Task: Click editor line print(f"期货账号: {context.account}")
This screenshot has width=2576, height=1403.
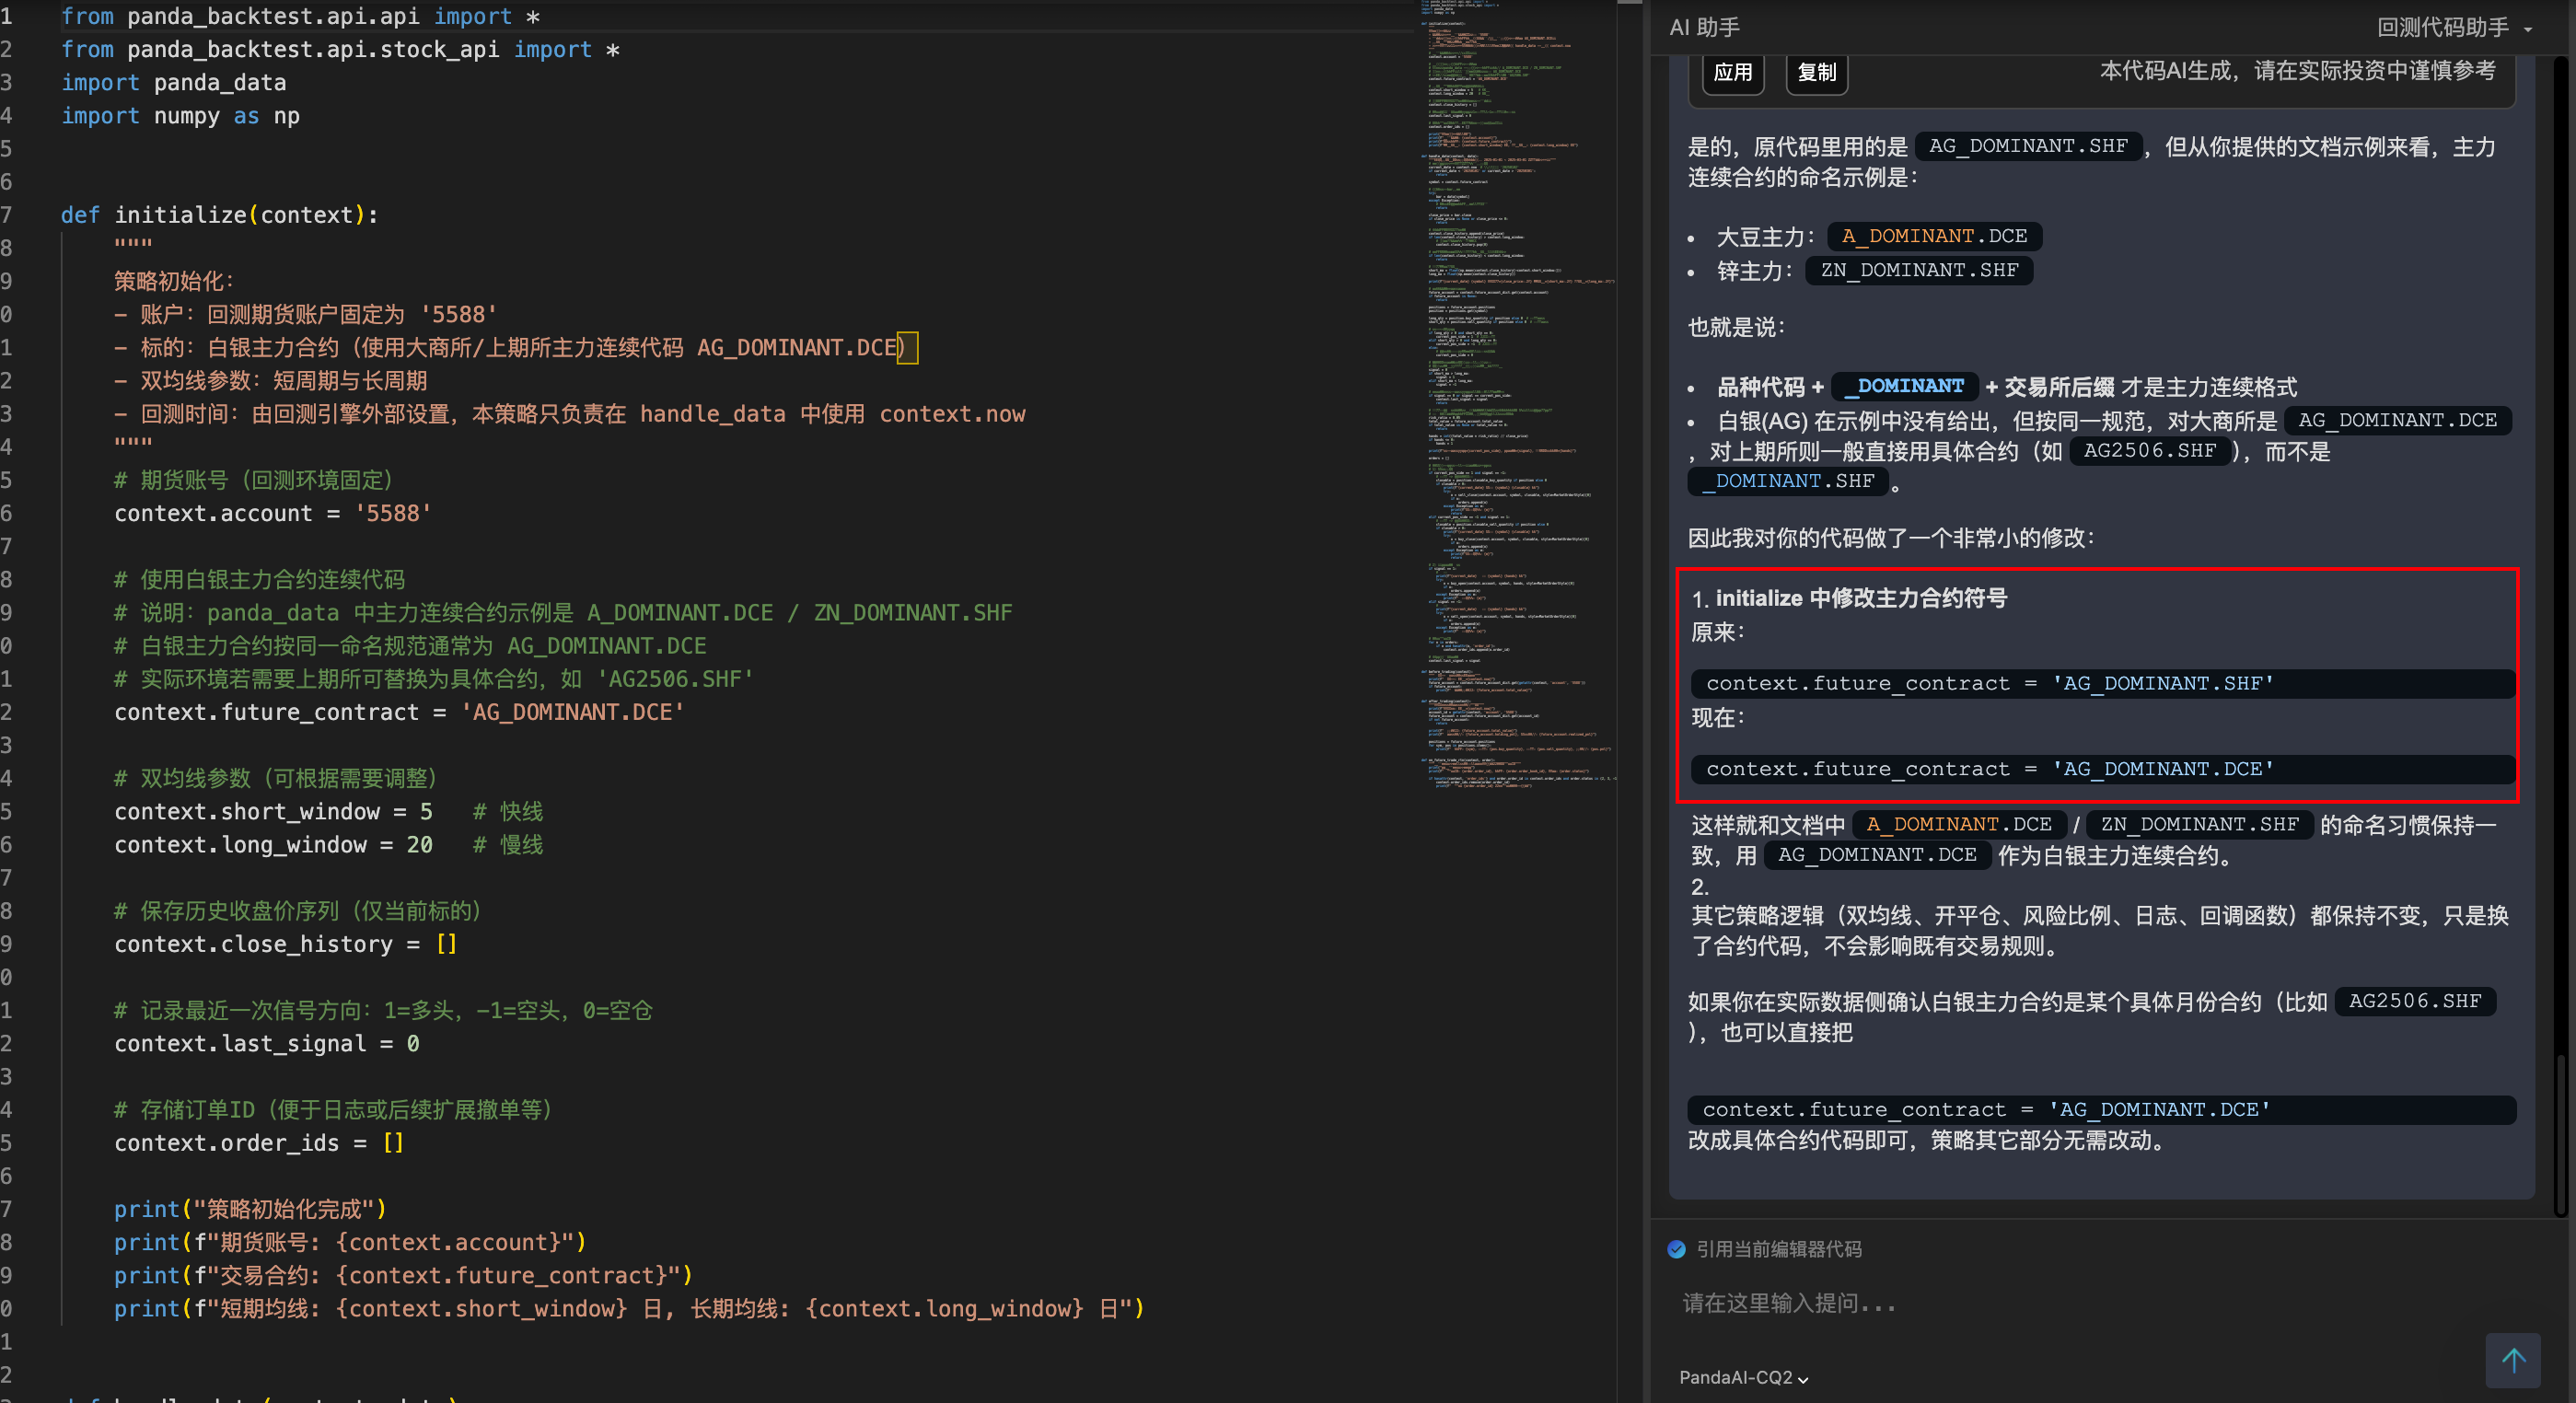Action: tap(350, 1242)
